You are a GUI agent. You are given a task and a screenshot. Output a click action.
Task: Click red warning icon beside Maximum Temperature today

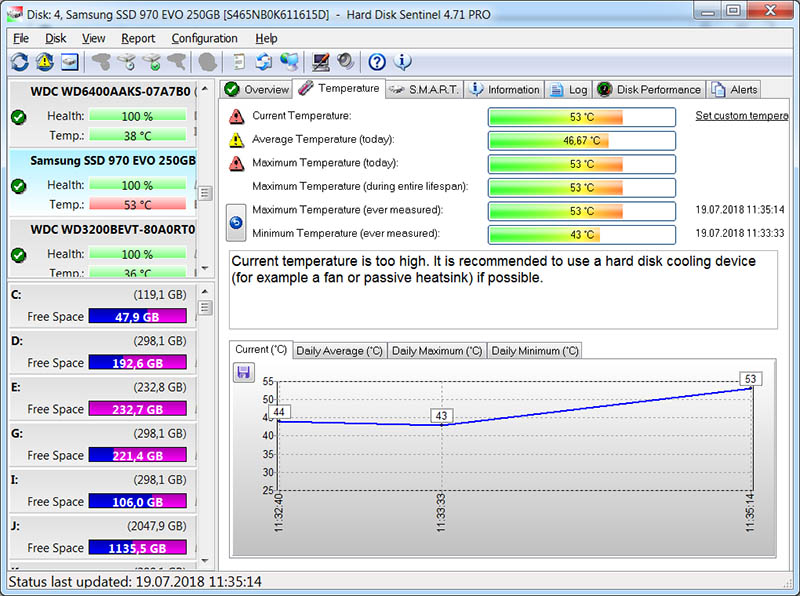[236, 163]
